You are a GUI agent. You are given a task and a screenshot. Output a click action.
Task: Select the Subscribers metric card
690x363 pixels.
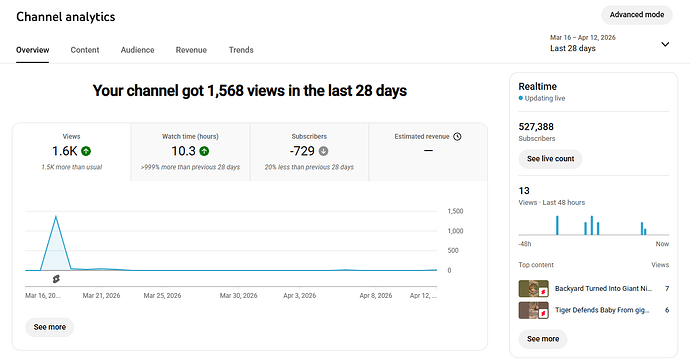309,152
